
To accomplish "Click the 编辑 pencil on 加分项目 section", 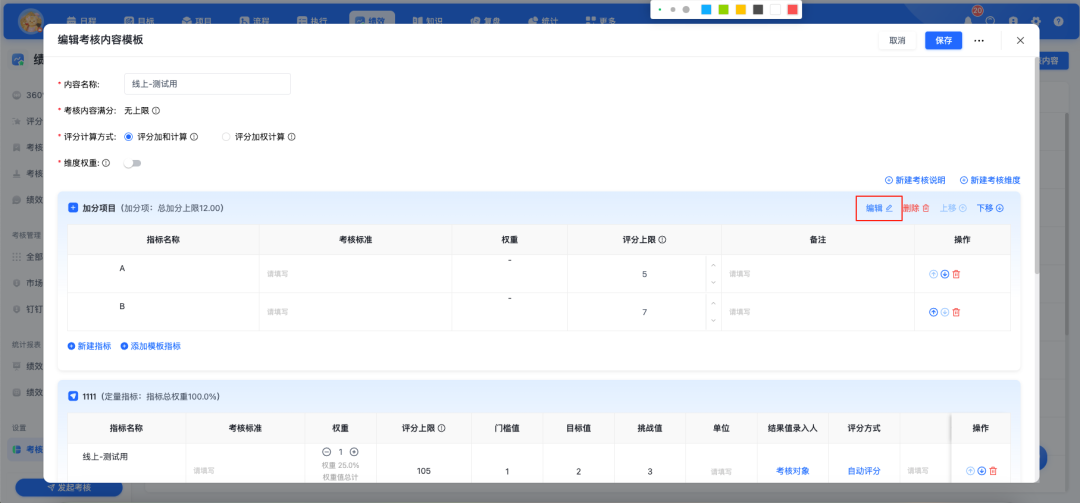I will (x=879, y=208).
